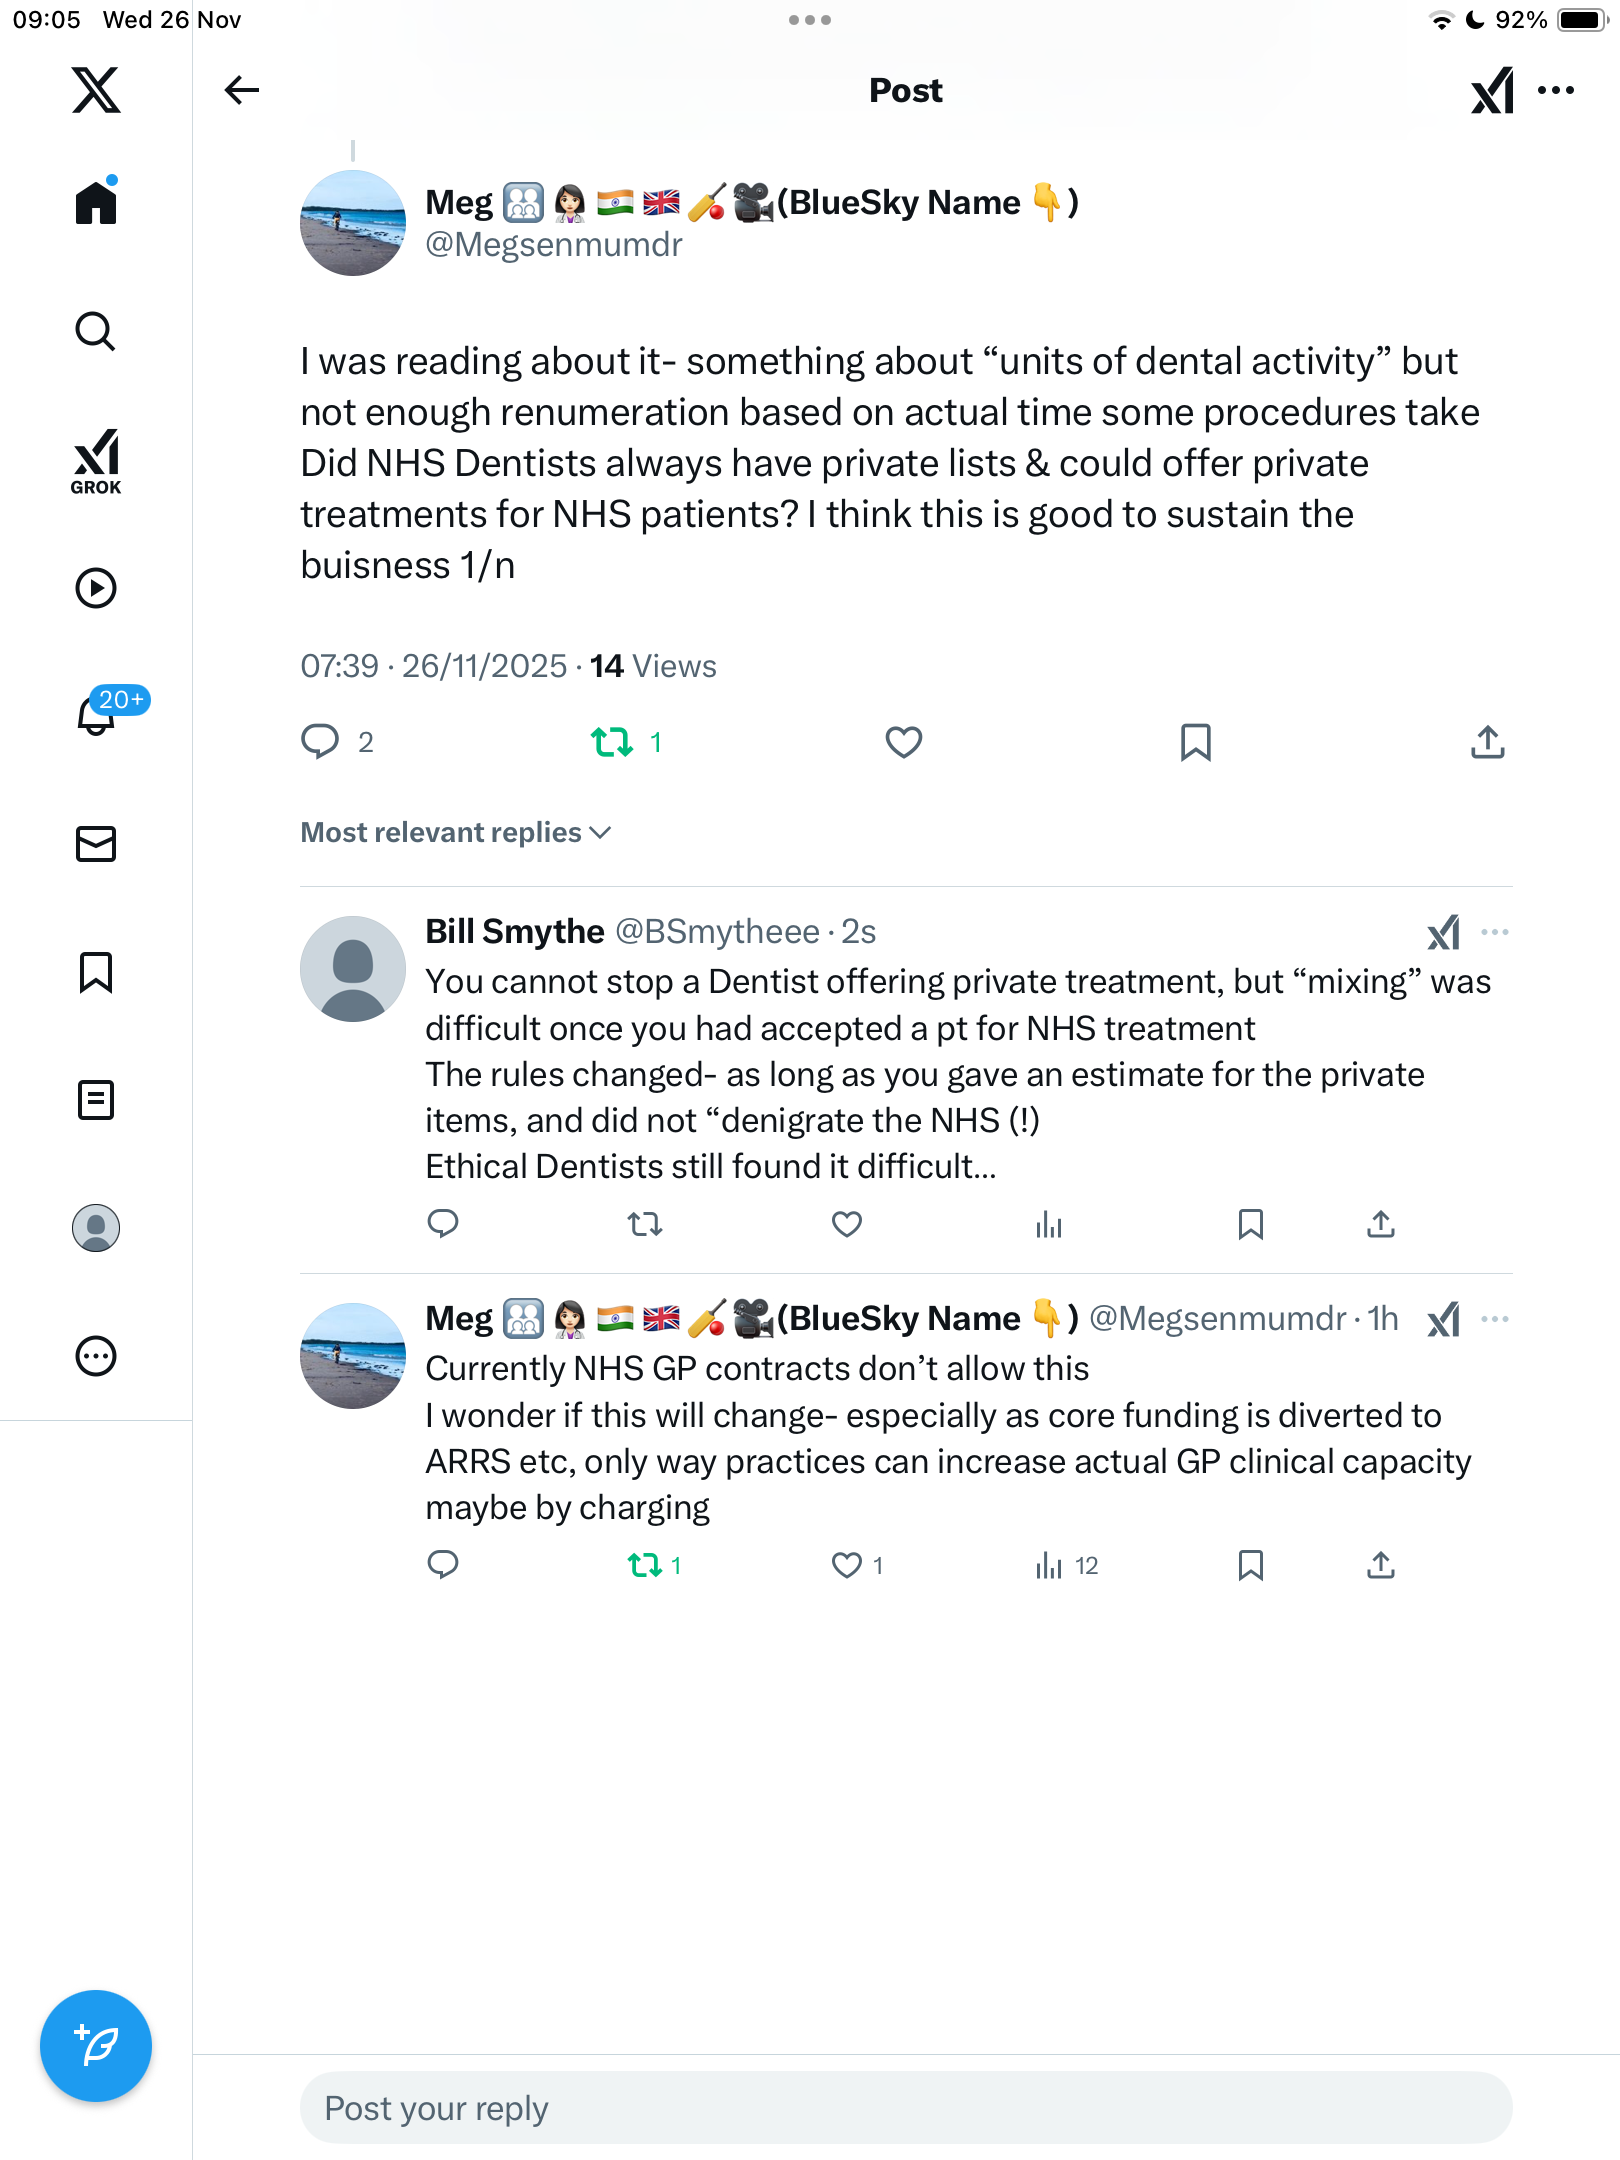Like the main post by Meg

pyautogui.click(x=903, y=742)
